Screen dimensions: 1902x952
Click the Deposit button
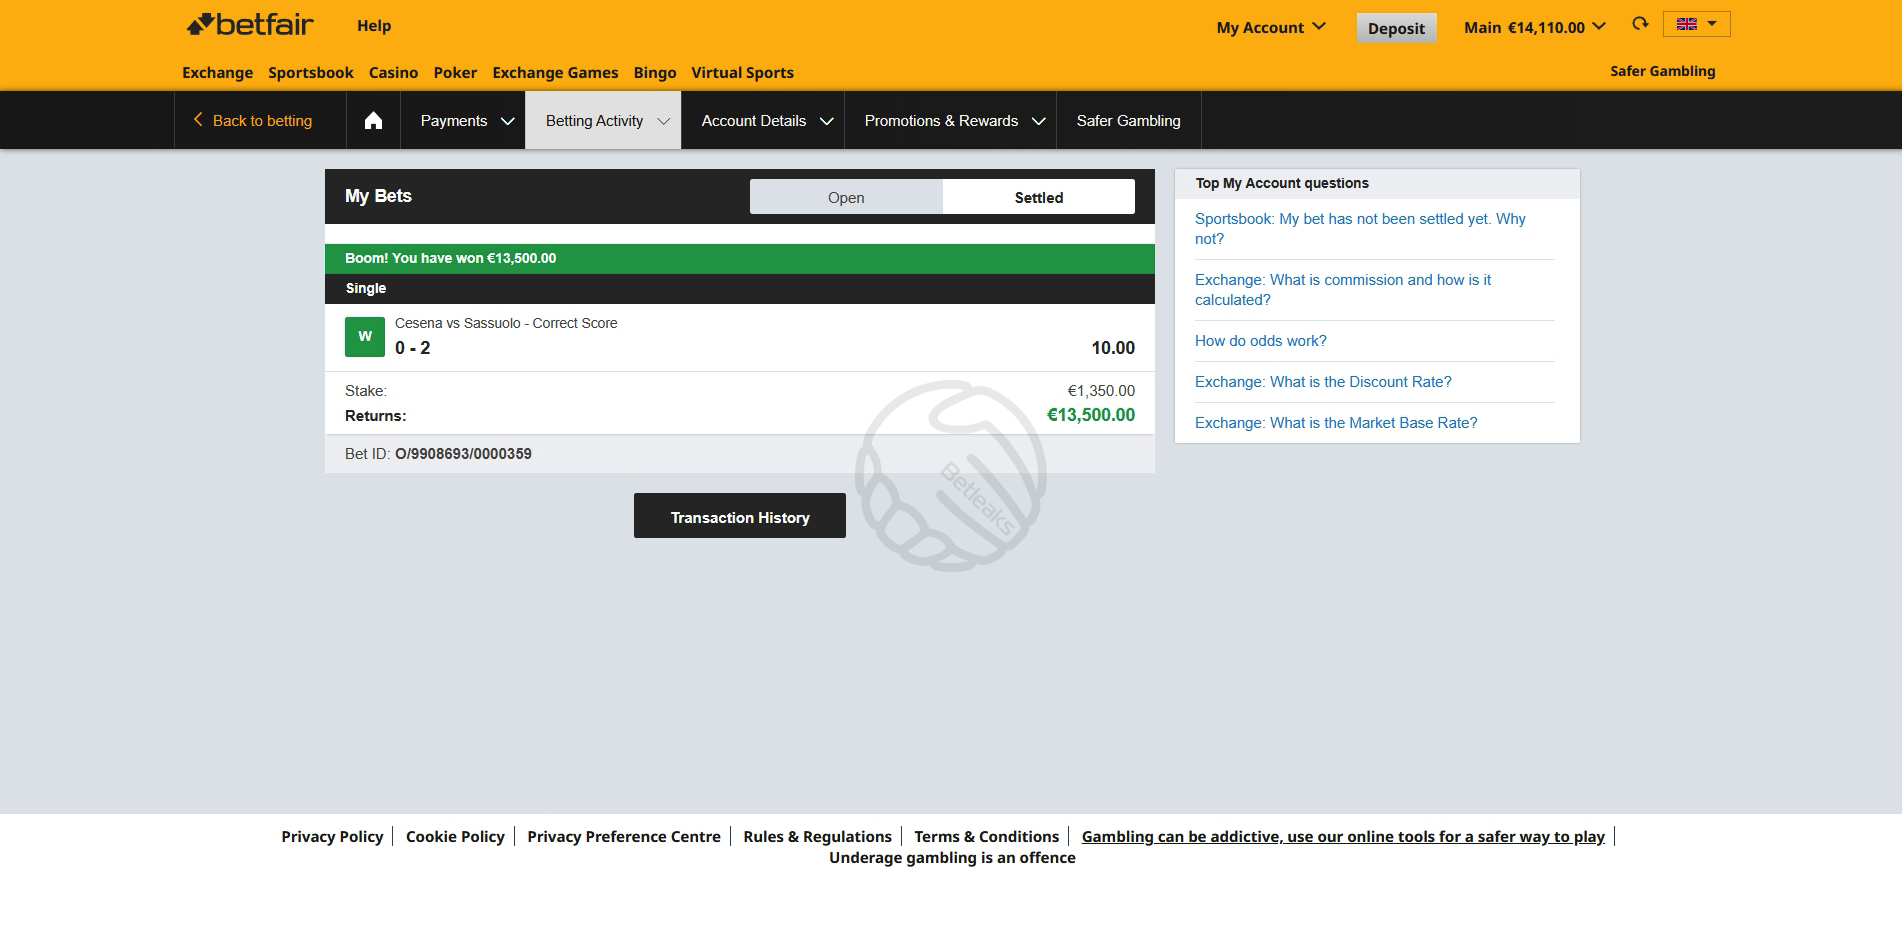[1396, 28]
